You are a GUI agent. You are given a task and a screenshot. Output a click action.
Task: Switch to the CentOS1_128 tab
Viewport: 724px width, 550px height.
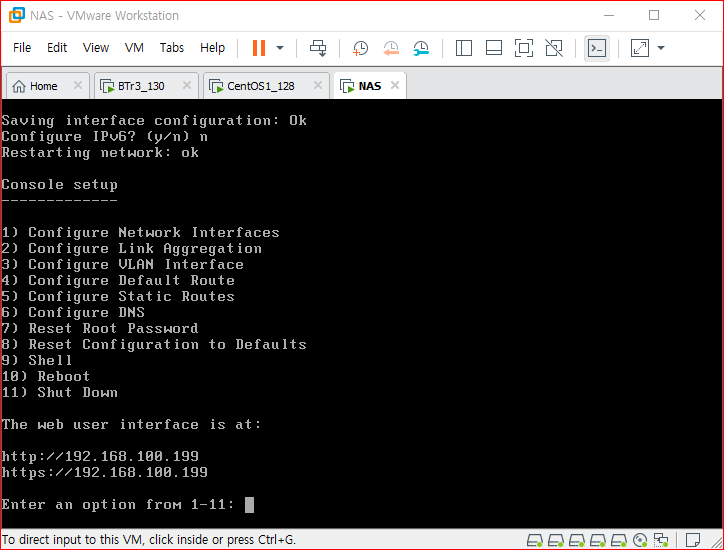pos(266,86)
